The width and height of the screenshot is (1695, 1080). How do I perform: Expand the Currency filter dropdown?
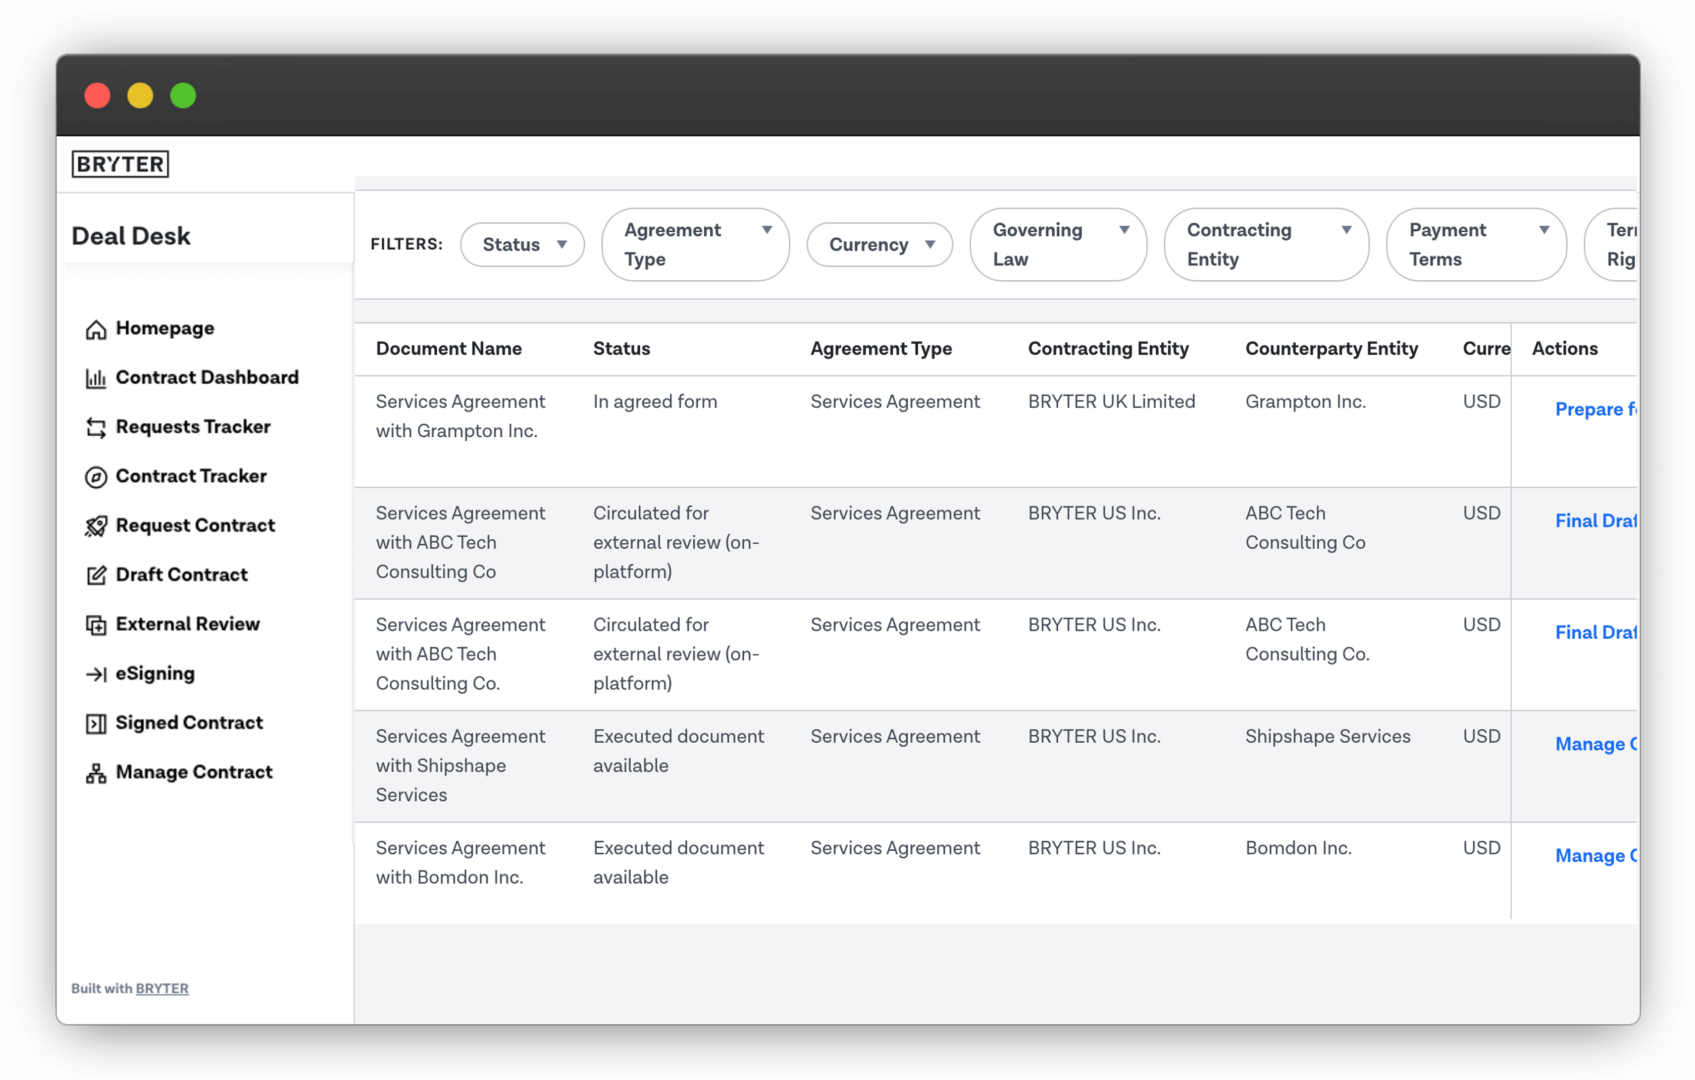point(879,244)
